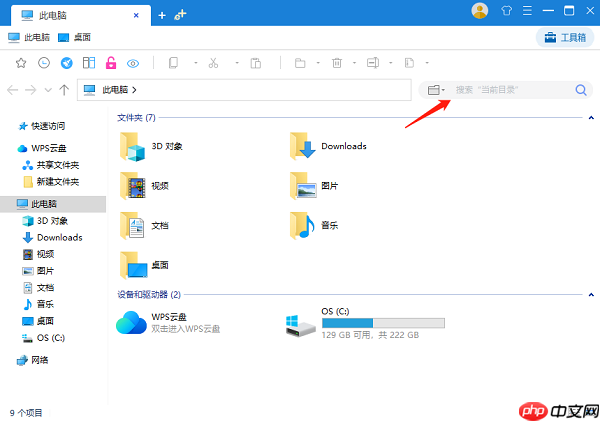Select 文档 in the sidebar

pos(38,288)
